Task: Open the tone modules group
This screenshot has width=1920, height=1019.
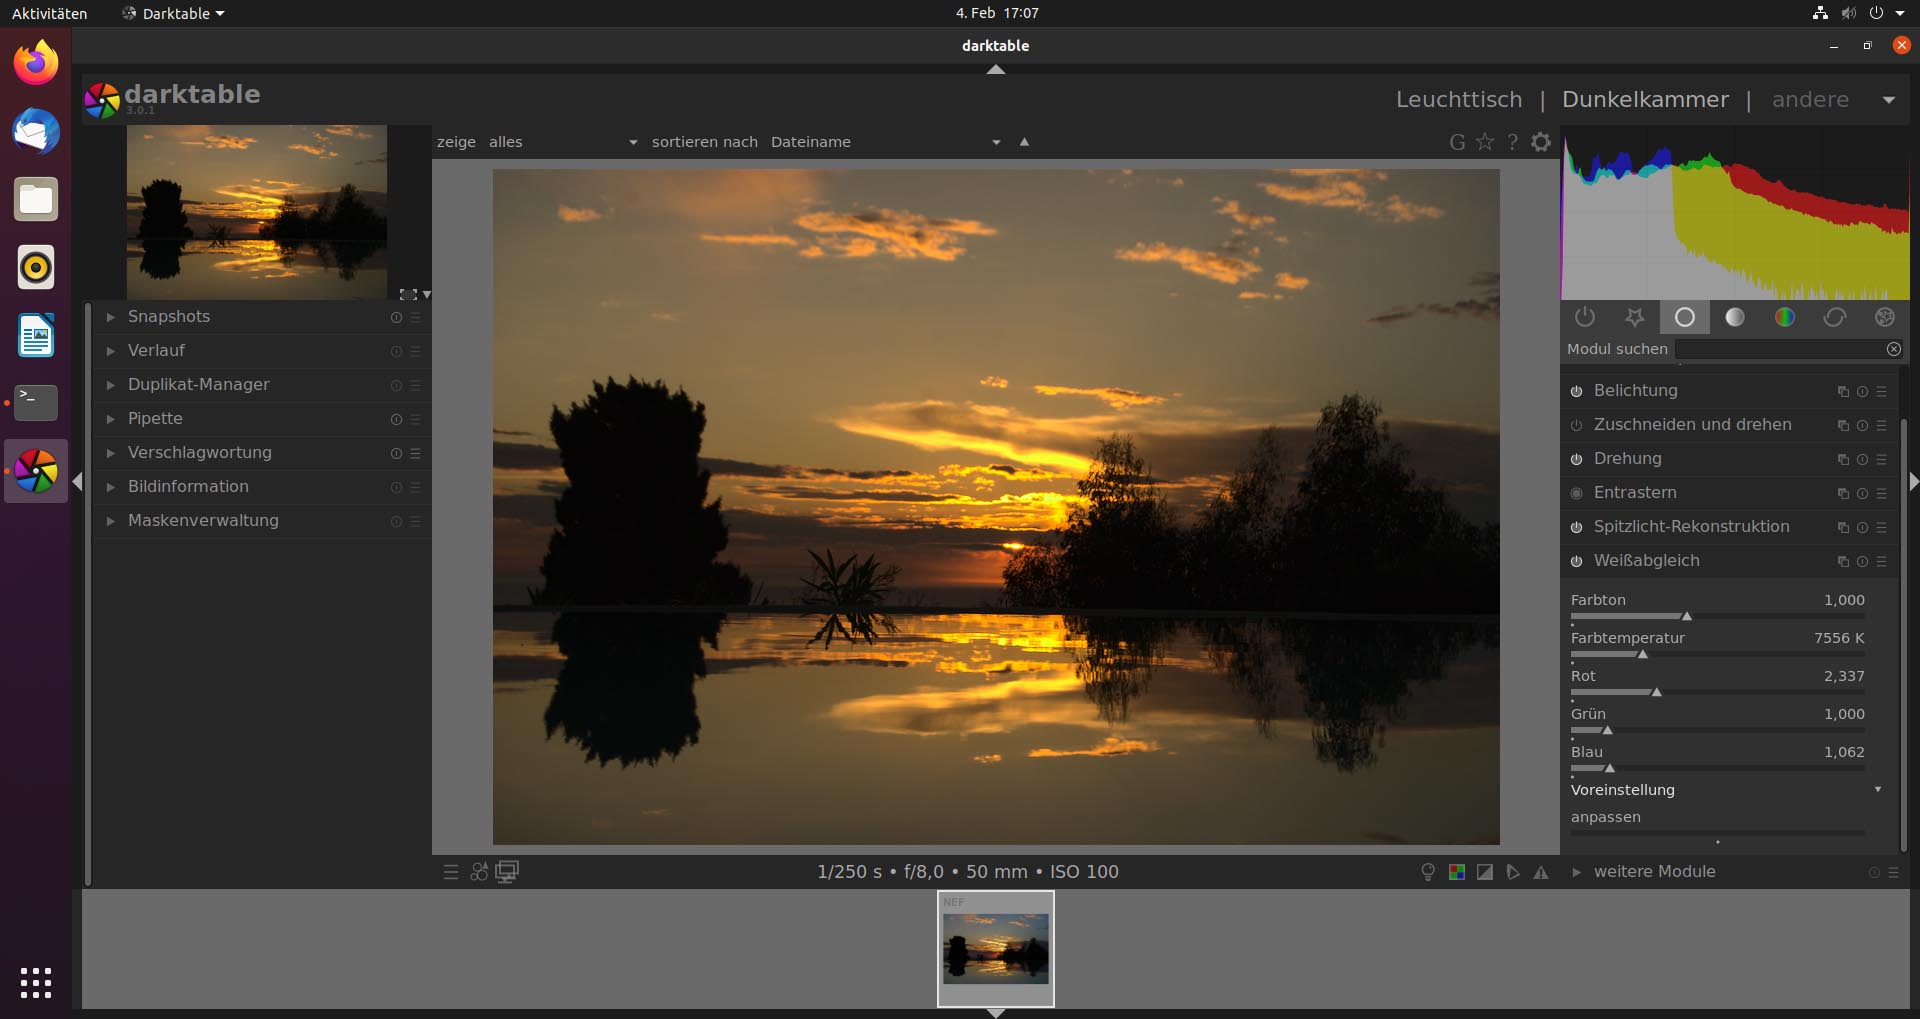Action: pyautogui.click(x=1734, y=317)
